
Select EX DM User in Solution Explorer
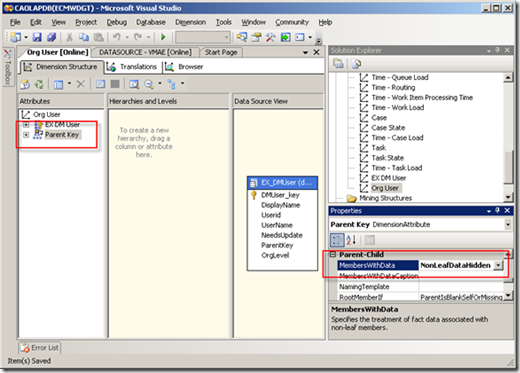click(x=388, y=178)
